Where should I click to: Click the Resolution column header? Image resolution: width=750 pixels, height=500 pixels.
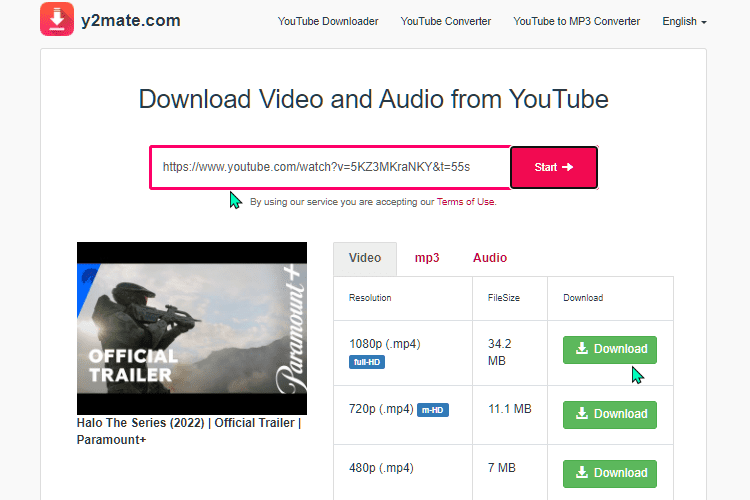pos(370,298)
